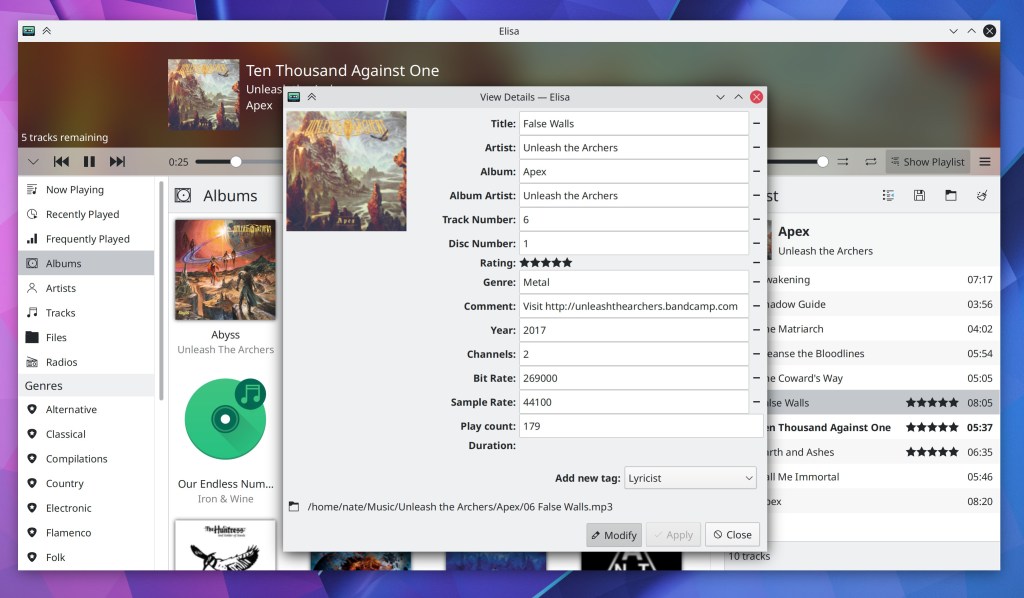This screenshot has width=1024, height=598.
Task: Click the load playlist folder icon
Action: coord(951,196)
